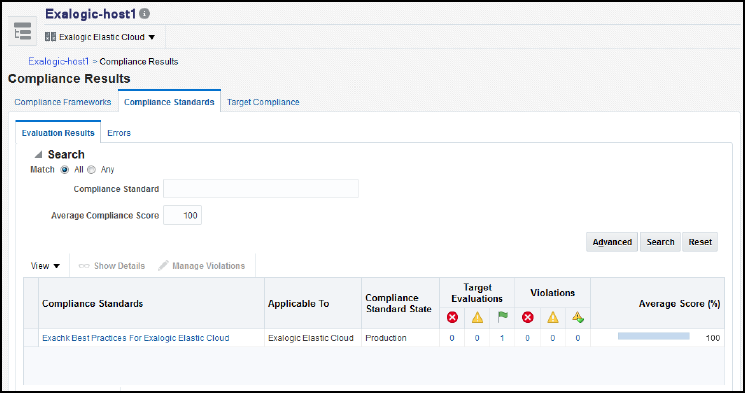Screen dimensions: 745x393
Task: Click the info icon next to Exalogic-host1
Action: click(x=145, y=14)
